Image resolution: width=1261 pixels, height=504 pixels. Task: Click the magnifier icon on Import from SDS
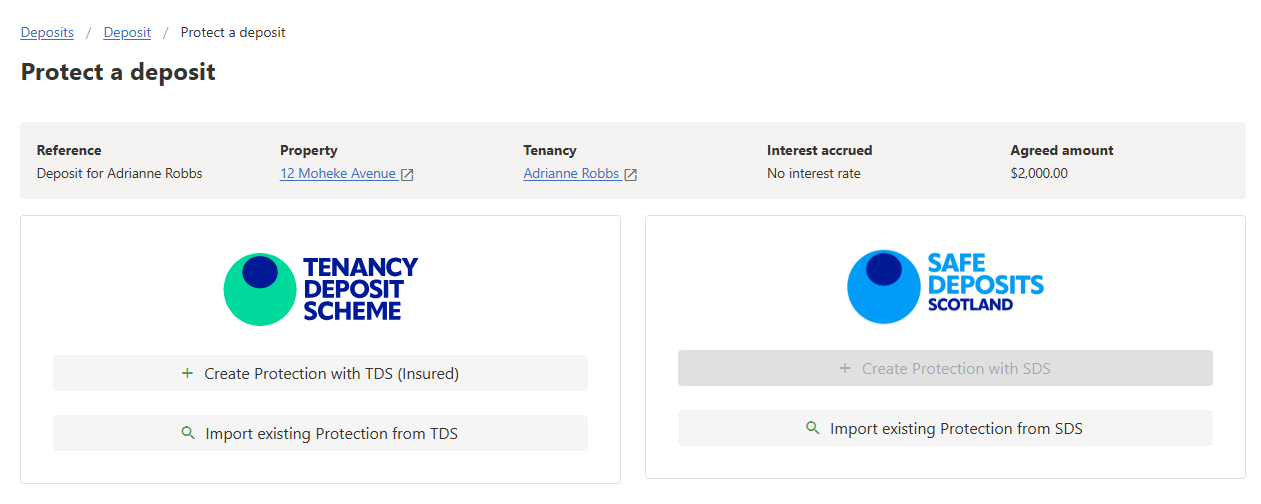pos(813,428)
